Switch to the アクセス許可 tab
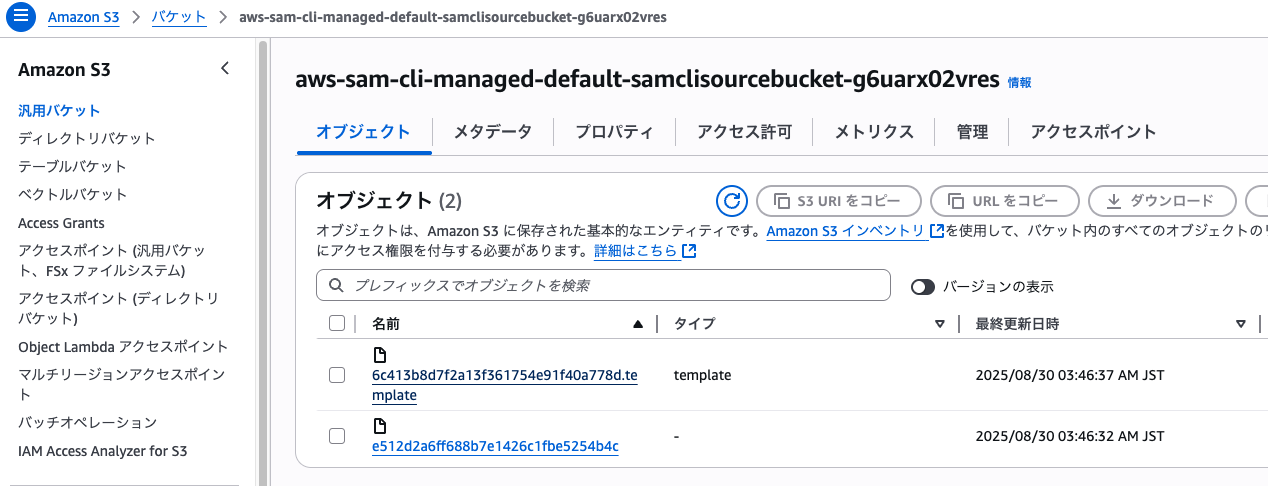The height and width of the screenshot is (486, 1268). pos(744,132)
